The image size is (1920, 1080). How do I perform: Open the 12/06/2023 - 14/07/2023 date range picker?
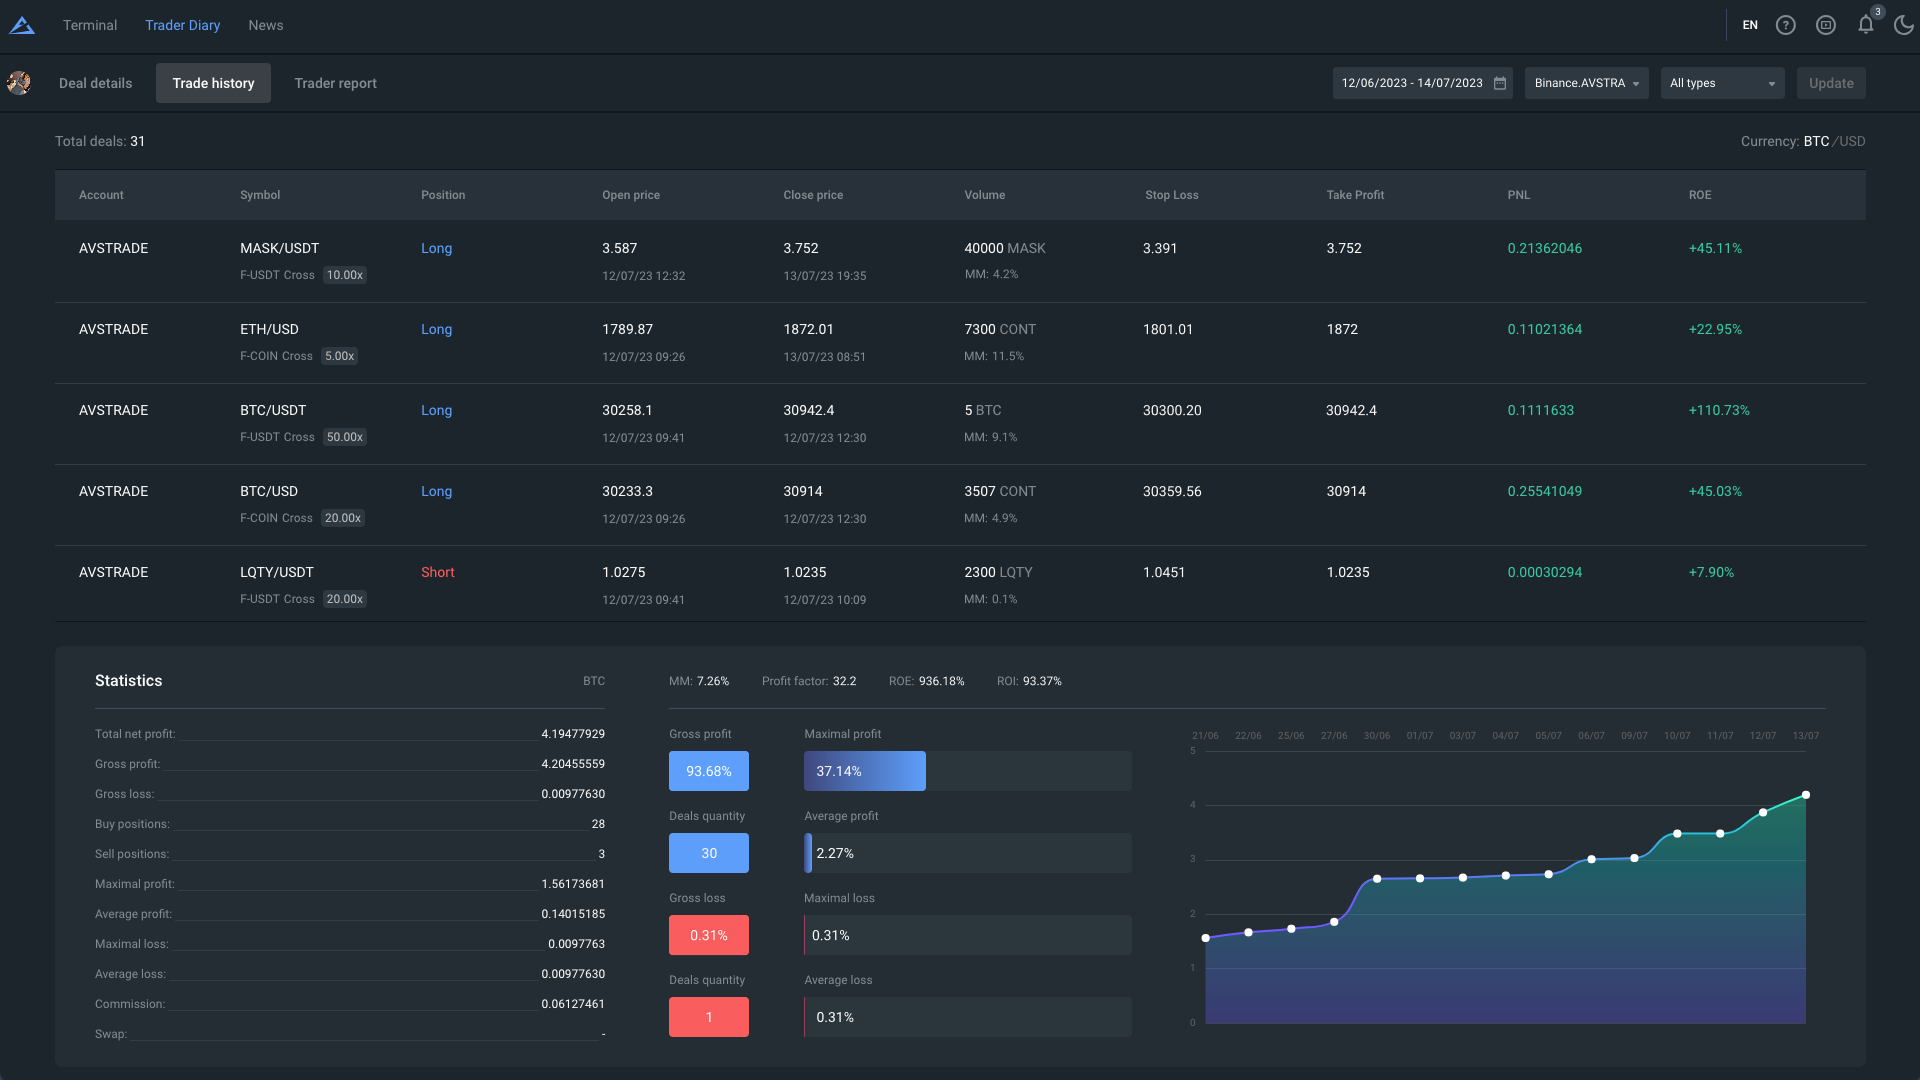click(x=1412, y=84)
